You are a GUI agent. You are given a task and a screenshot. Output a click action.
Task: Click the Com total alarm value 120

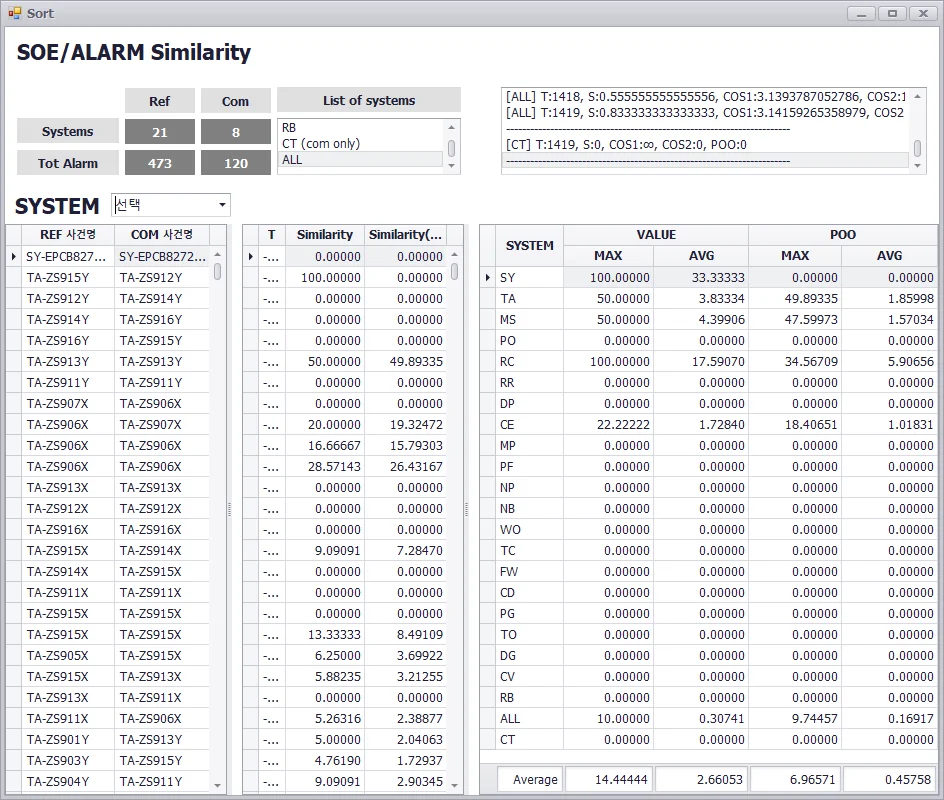[x=235, y=163]
